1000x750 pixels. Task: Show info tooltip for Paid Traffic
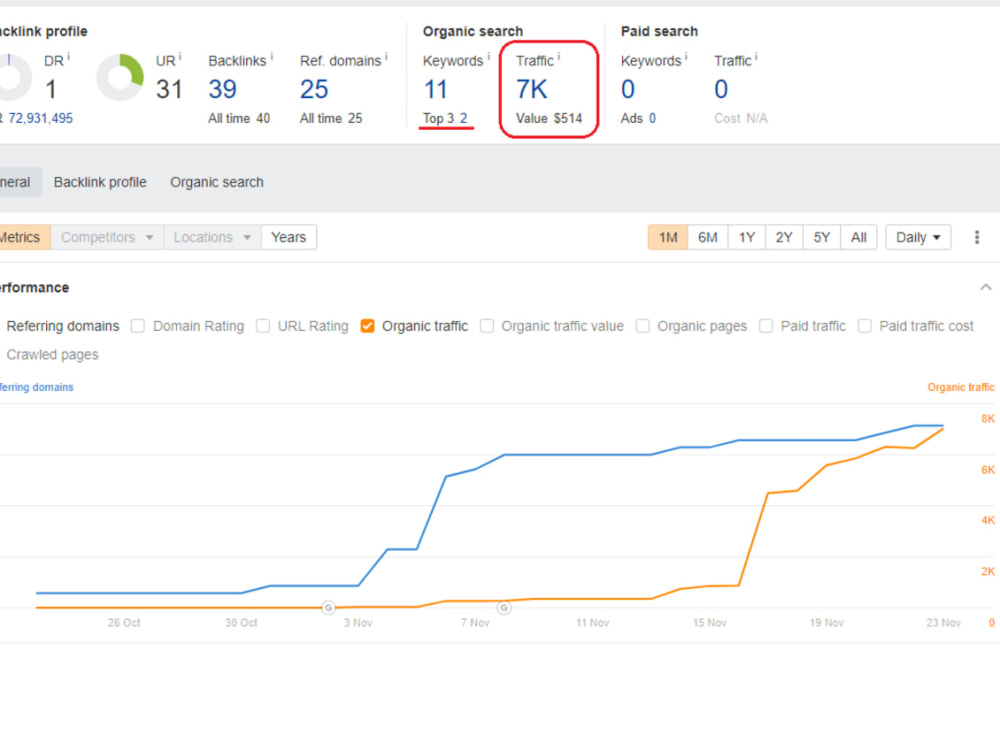pyautogui.click(x=756, y=57)
